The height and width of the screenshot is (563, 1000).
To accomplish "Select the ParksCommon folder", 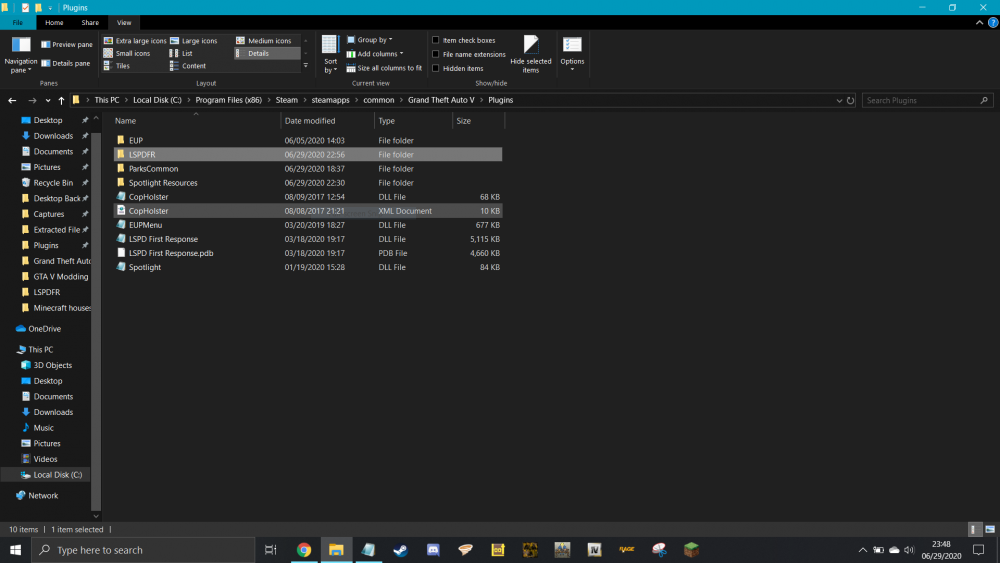I will [x=308, y=168].
